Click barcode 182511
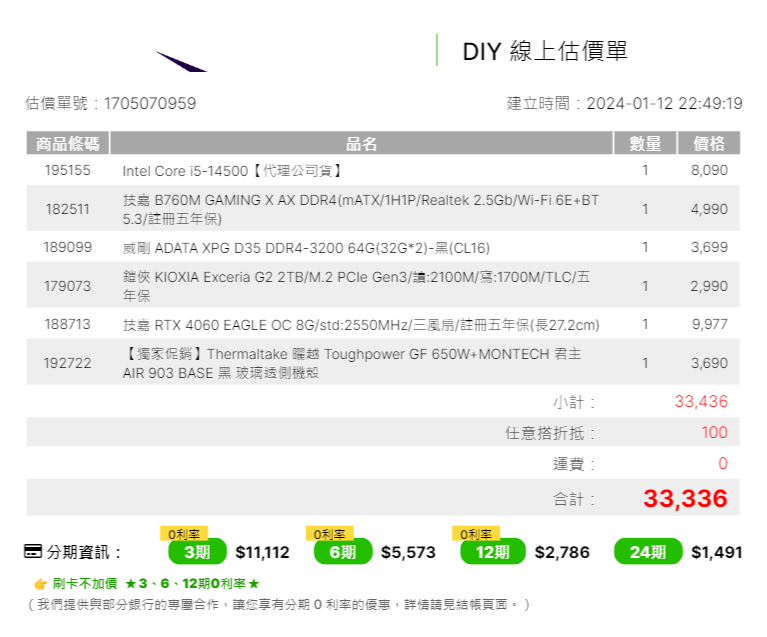The image size is (767, 637). click(68, 209)
